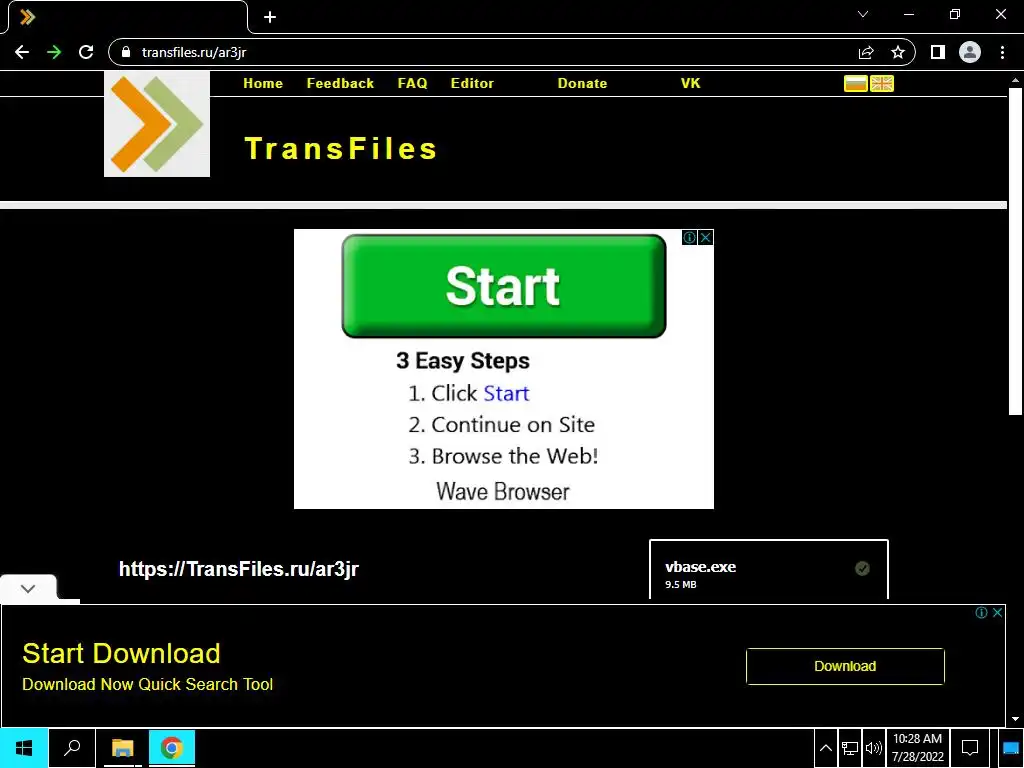Click Download Now Quick Search Tool text
The width and height of the screenshot is (1024, 768).
coord(148,684)
